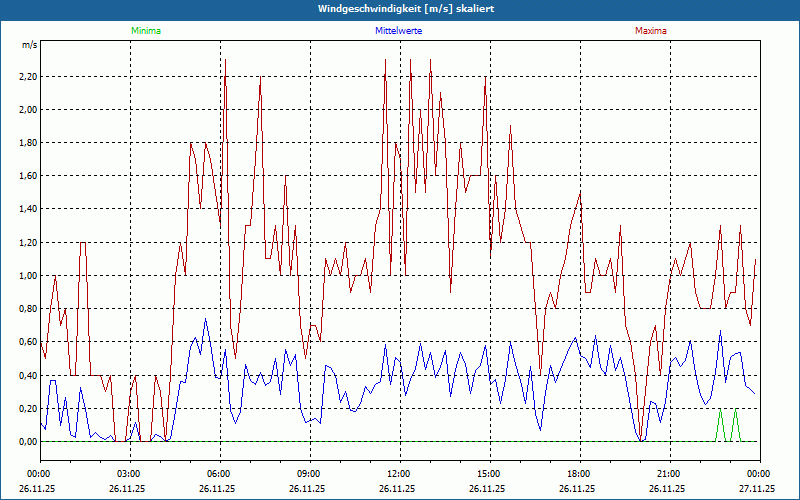Viewport: 800px width, 500px height.
Task: Click the "1,60" y-axis value
Action: [x=29, y=176]
